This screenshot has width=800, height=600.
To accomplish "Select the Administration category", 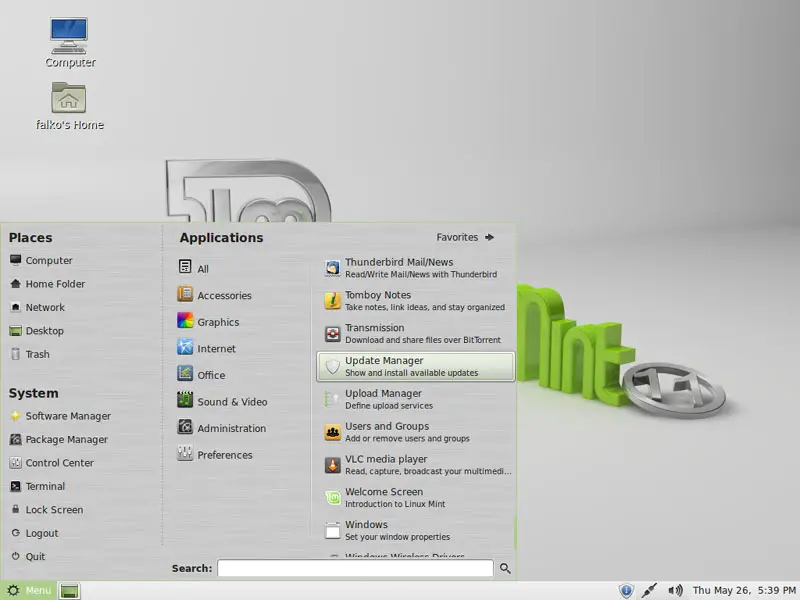I will tap(221, 428).
